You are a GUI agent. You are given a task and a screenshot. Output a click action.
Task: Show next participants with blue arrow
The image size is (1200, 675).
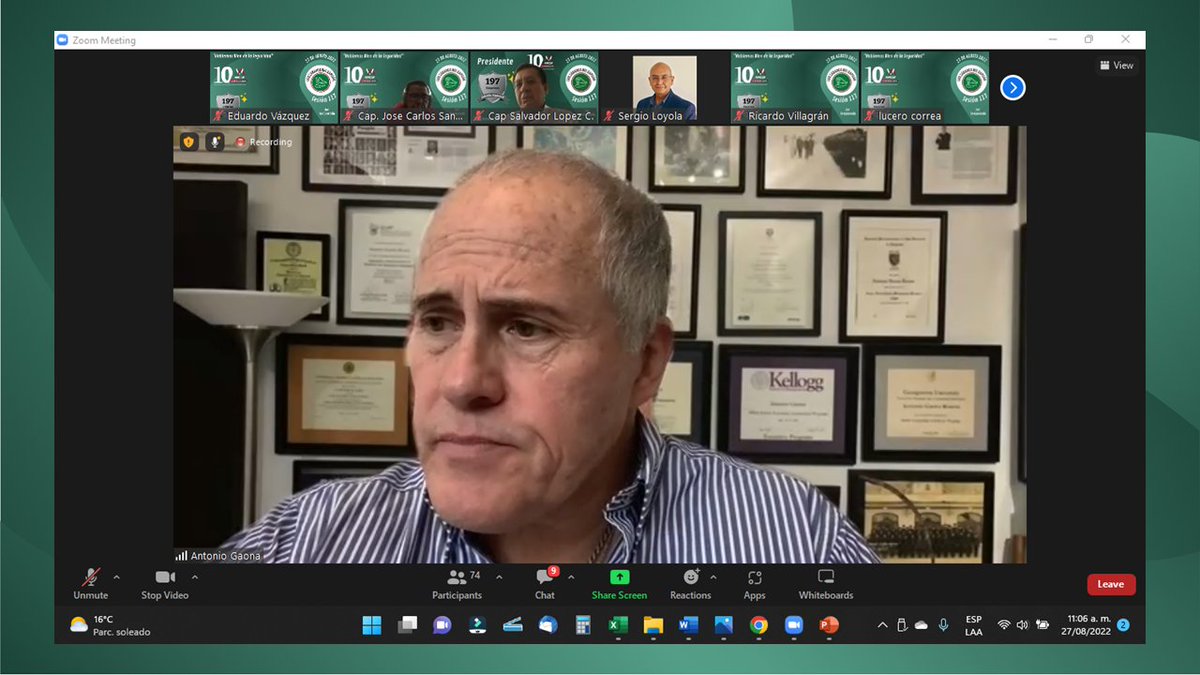click(x=1013, y=88)
